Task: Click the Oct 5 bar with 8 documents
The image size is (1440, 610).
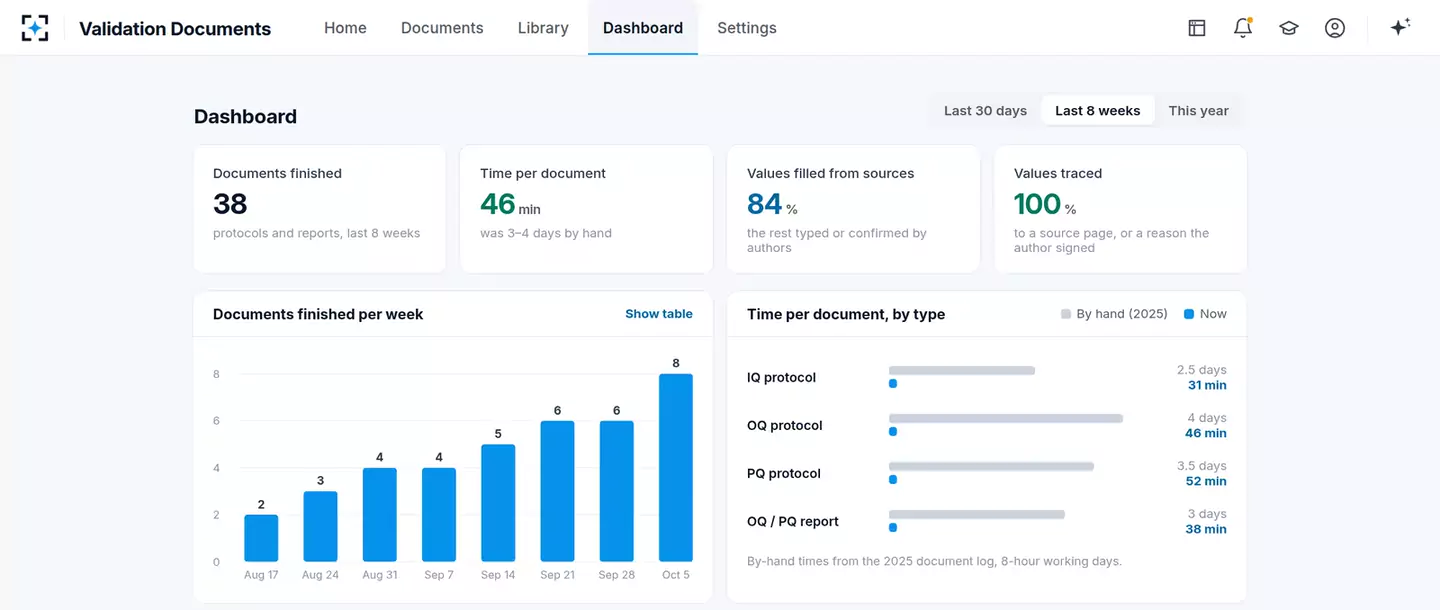Action: 676,467
